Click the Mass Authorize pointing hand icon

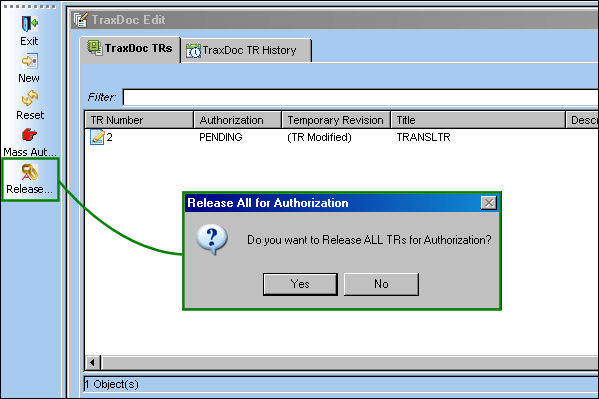29,135
